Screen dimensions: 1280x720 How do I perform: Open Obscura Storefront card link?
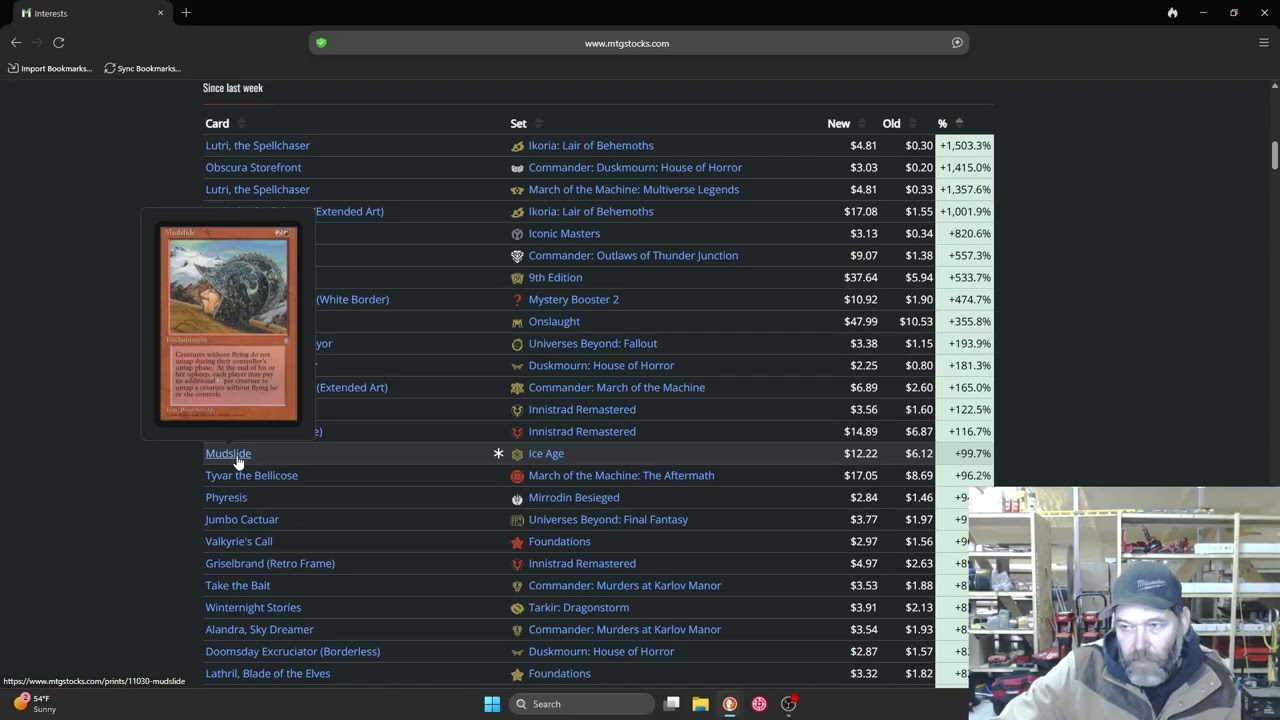pyautogui.click(x=253, y=167)
